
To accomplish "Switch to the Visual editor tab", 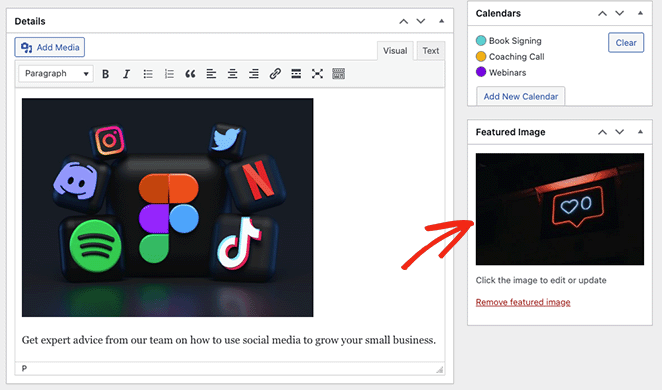I will pyautogui.click(x=395, y=51).
